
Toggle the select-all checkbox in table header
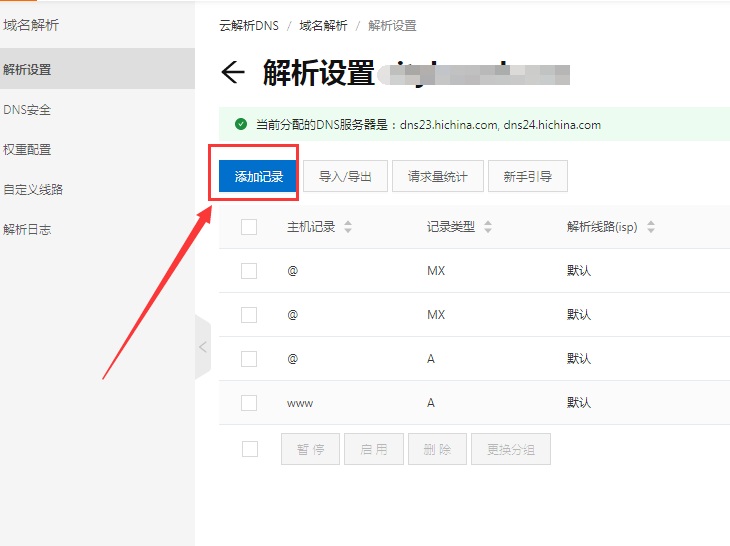(x=249, y=227)
